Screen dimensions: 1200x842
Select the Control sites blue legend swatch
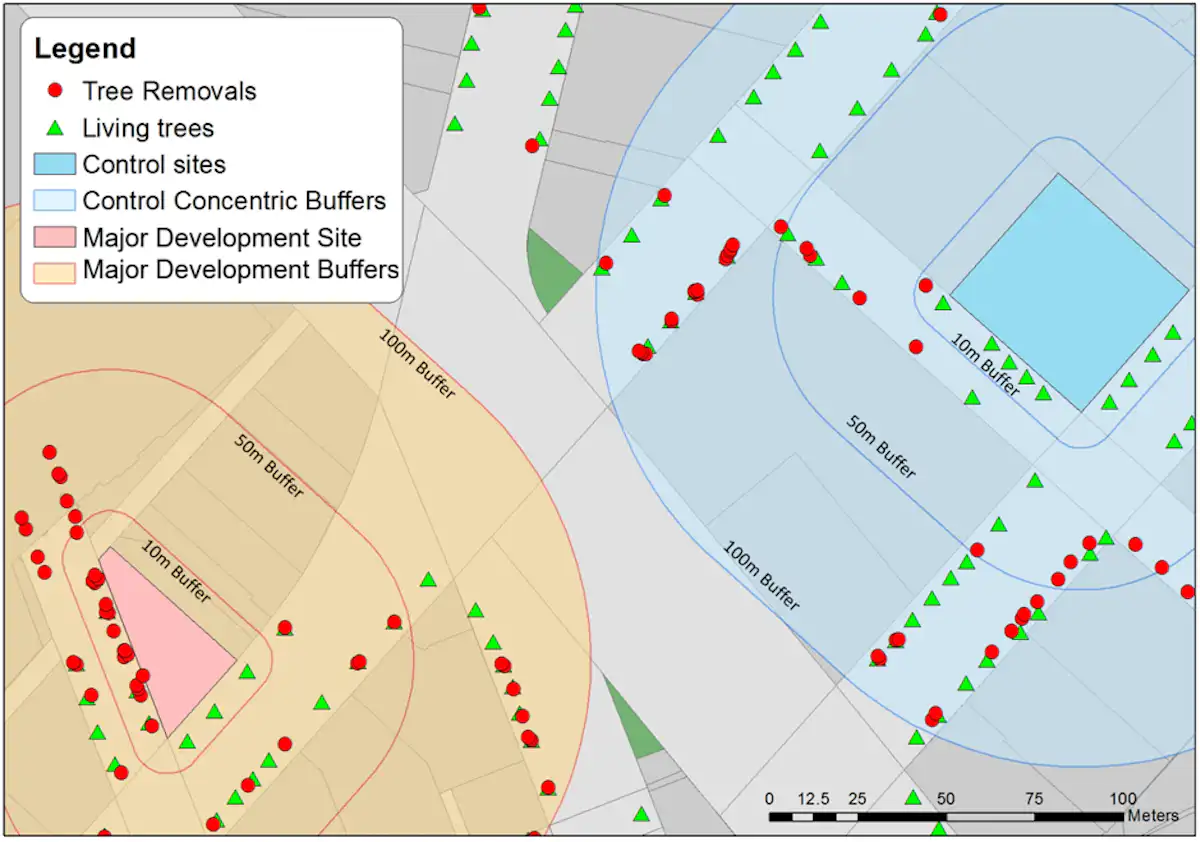pyautogui.click(x=55, y=164)
